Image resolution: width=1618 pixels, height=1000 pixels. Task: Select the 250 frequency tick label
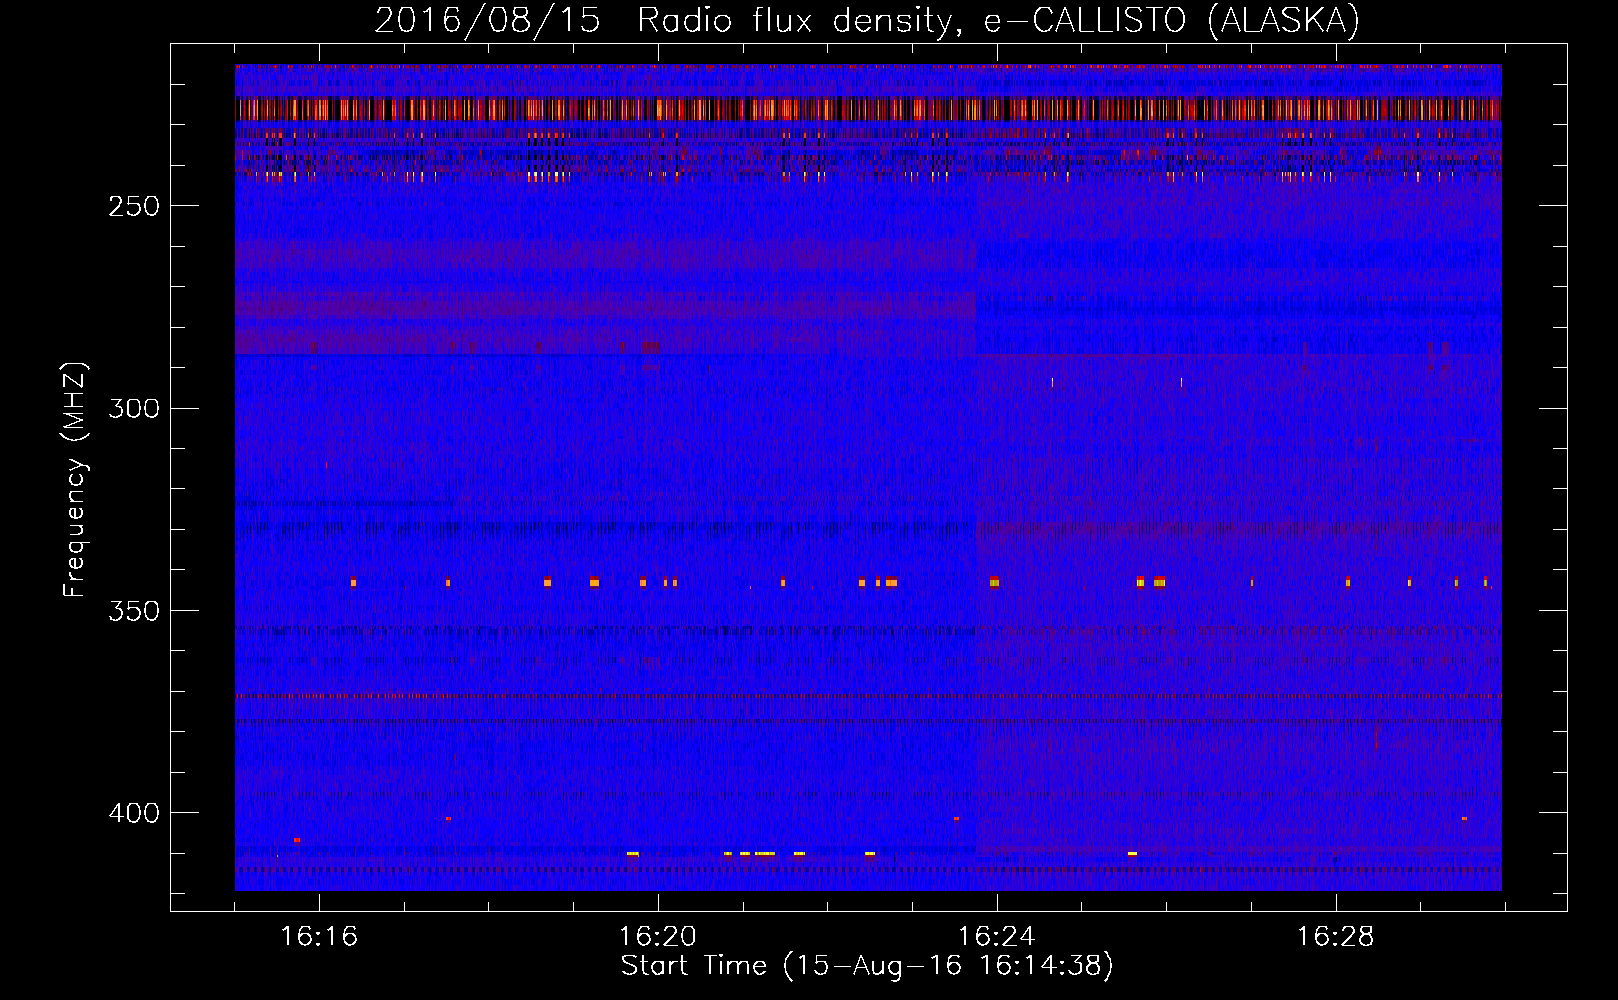(x=134, y=206)
